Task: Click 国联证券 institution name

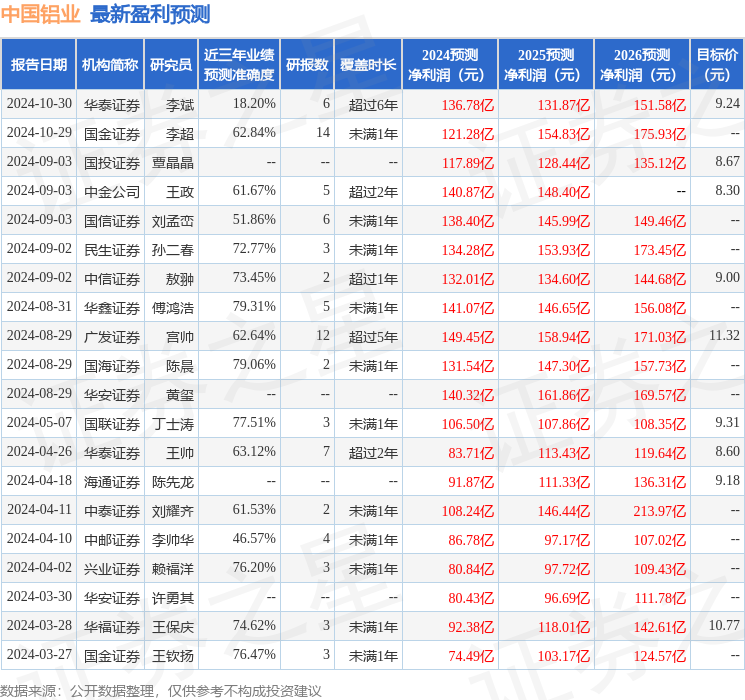Action: coord(112,424)
